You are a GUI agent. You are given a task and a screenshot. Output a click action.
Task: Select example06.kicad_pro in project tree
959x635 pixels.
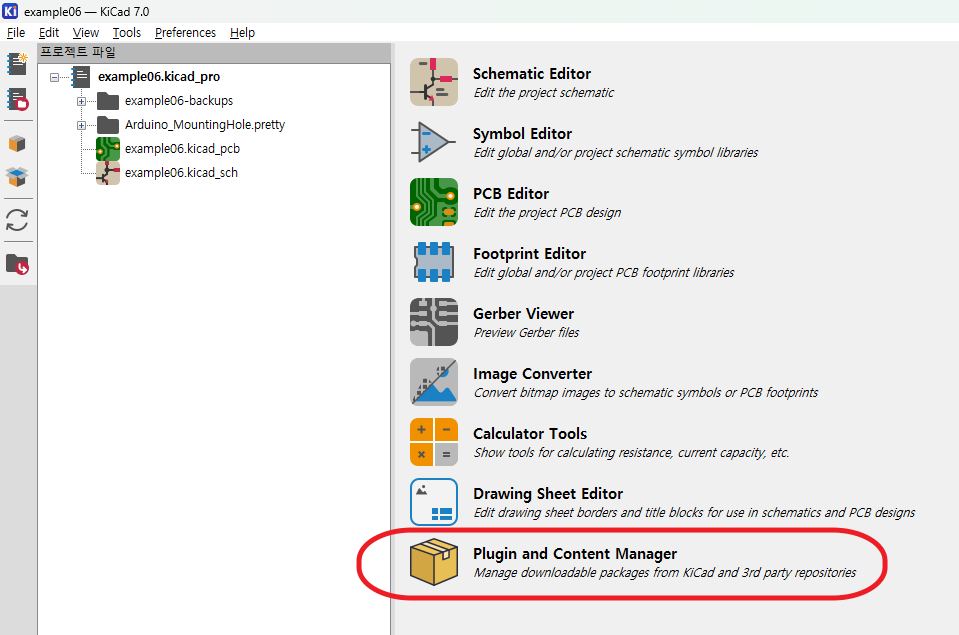pos(159,76)
